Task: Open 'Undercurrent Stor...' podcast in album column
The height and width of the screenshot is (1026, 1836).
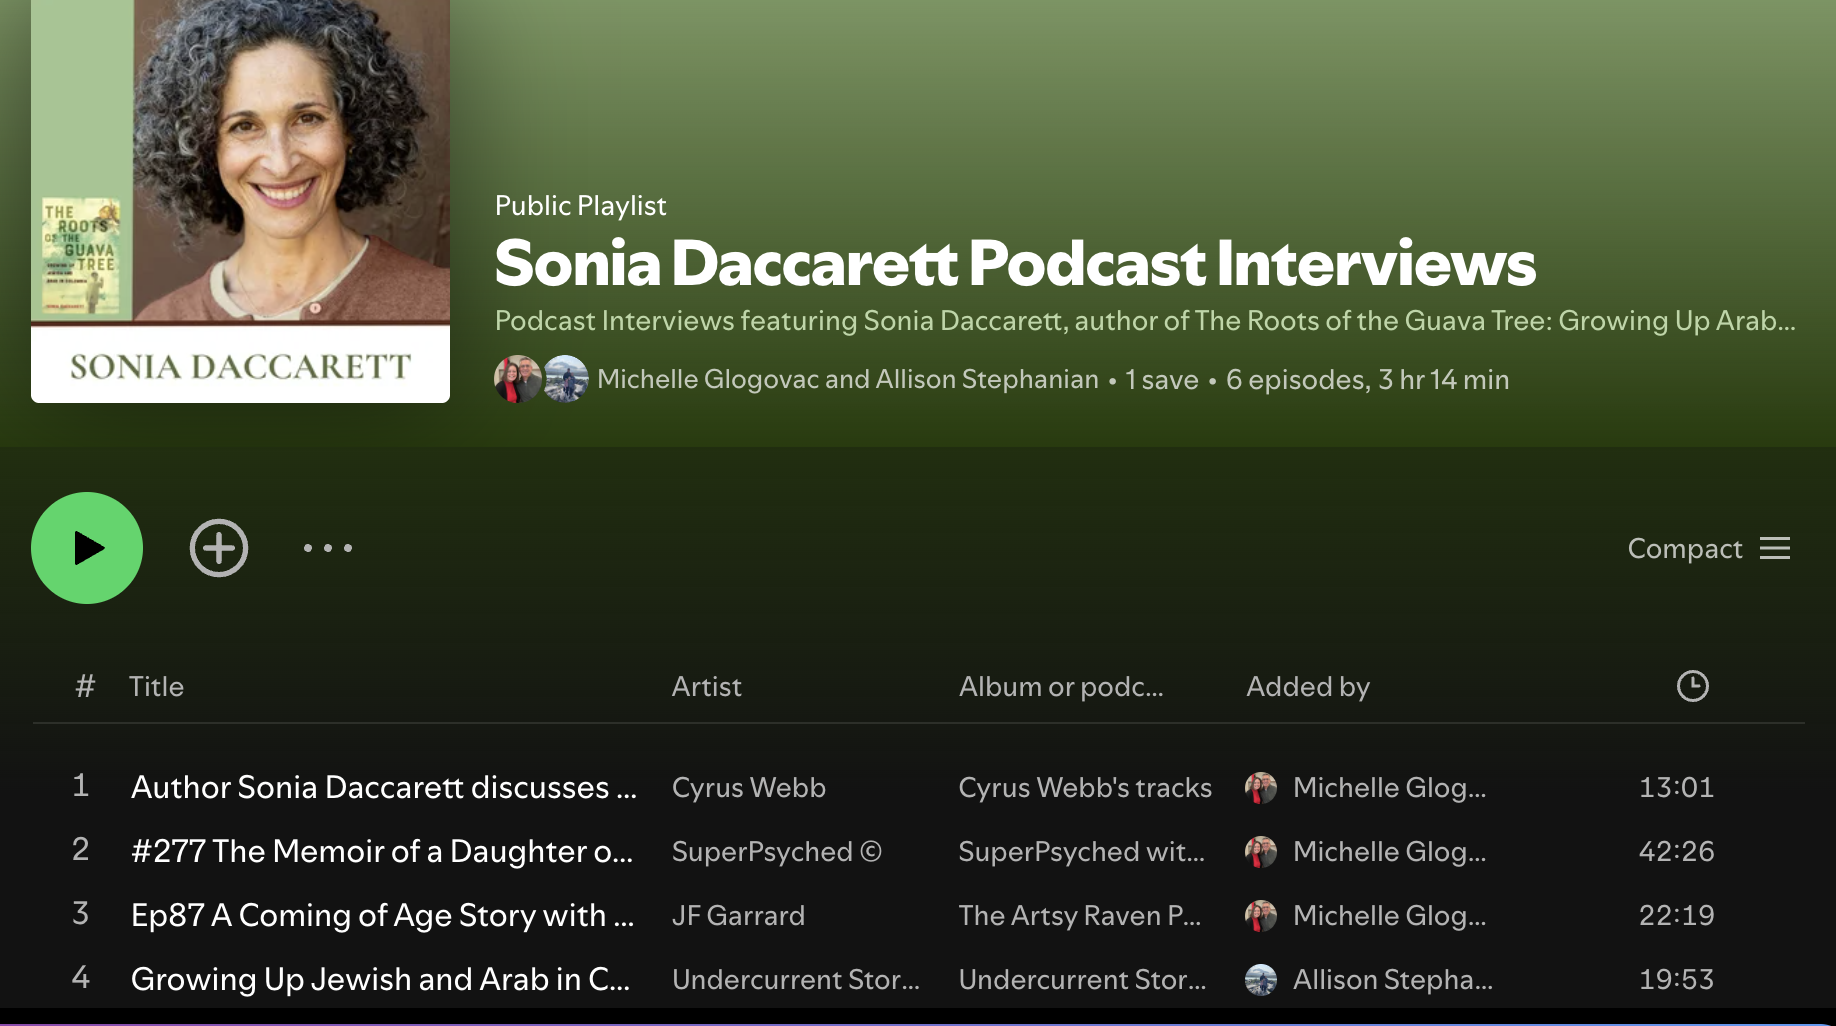Action: 1083,979
